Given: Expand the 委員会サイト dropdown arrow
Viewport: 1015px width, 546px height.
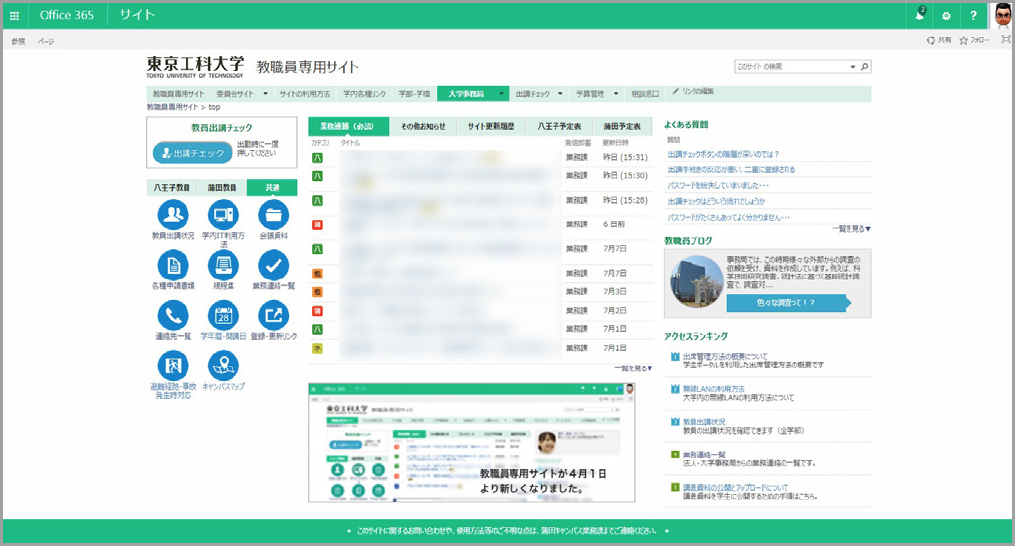Looking at the screenshot, I should pyautogui.click(x=265, y=94).
